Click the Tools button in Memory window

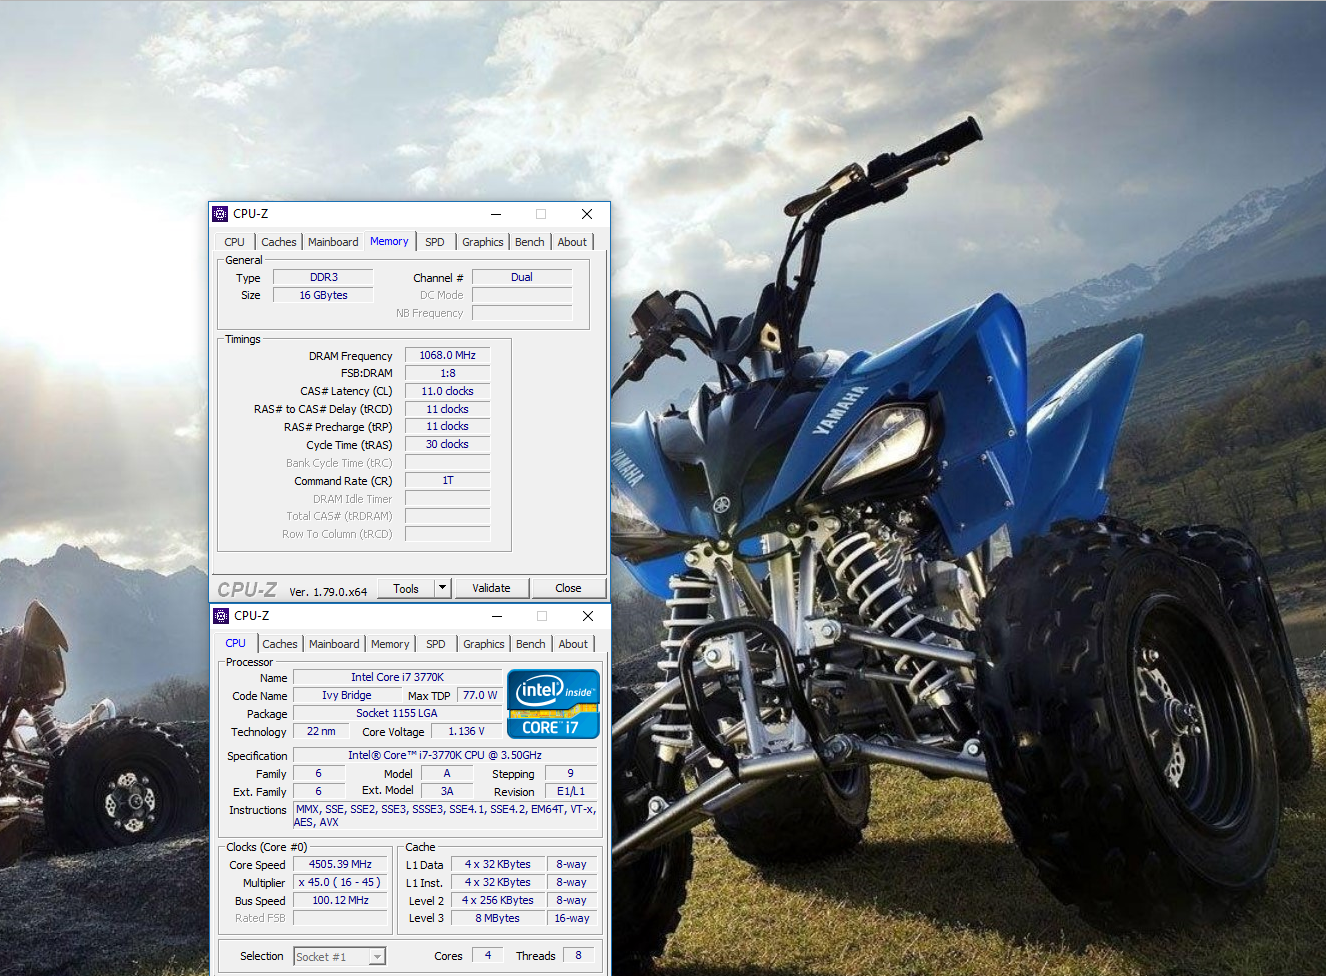(406, 588)
